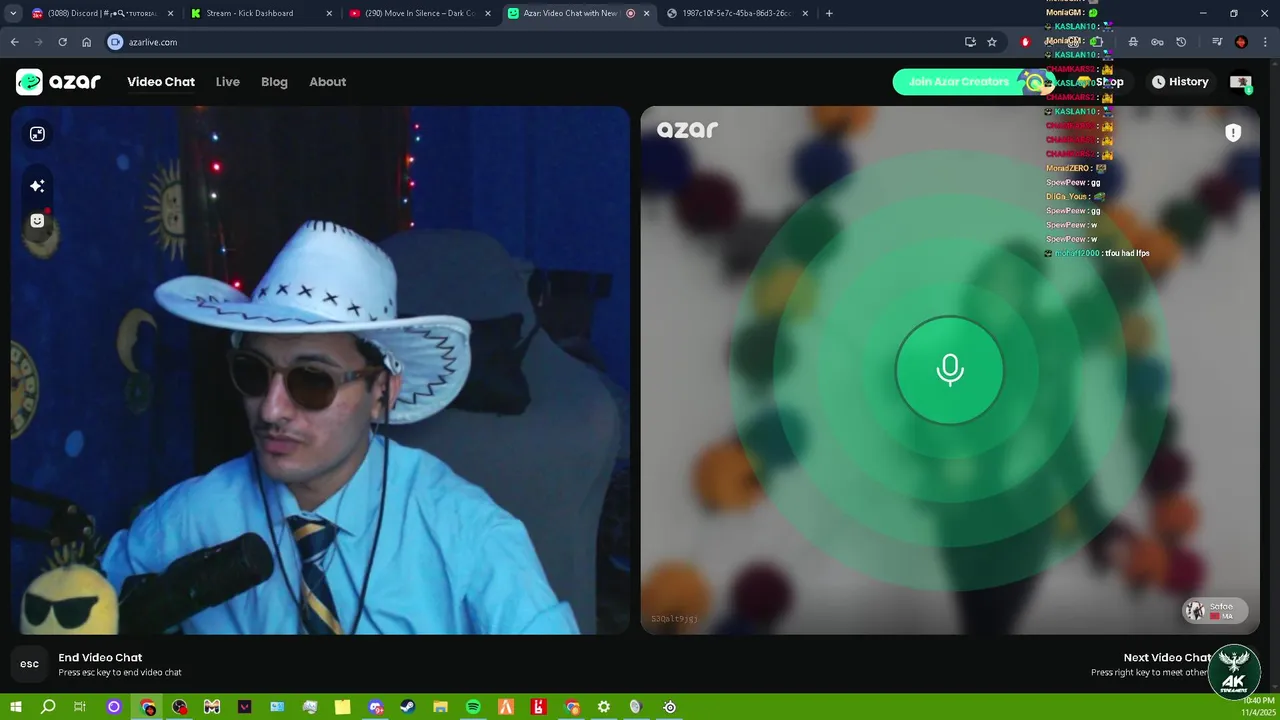Open Chrome profile avatar
This screenshot has height=720, width=1280.
pos(1241,42)
